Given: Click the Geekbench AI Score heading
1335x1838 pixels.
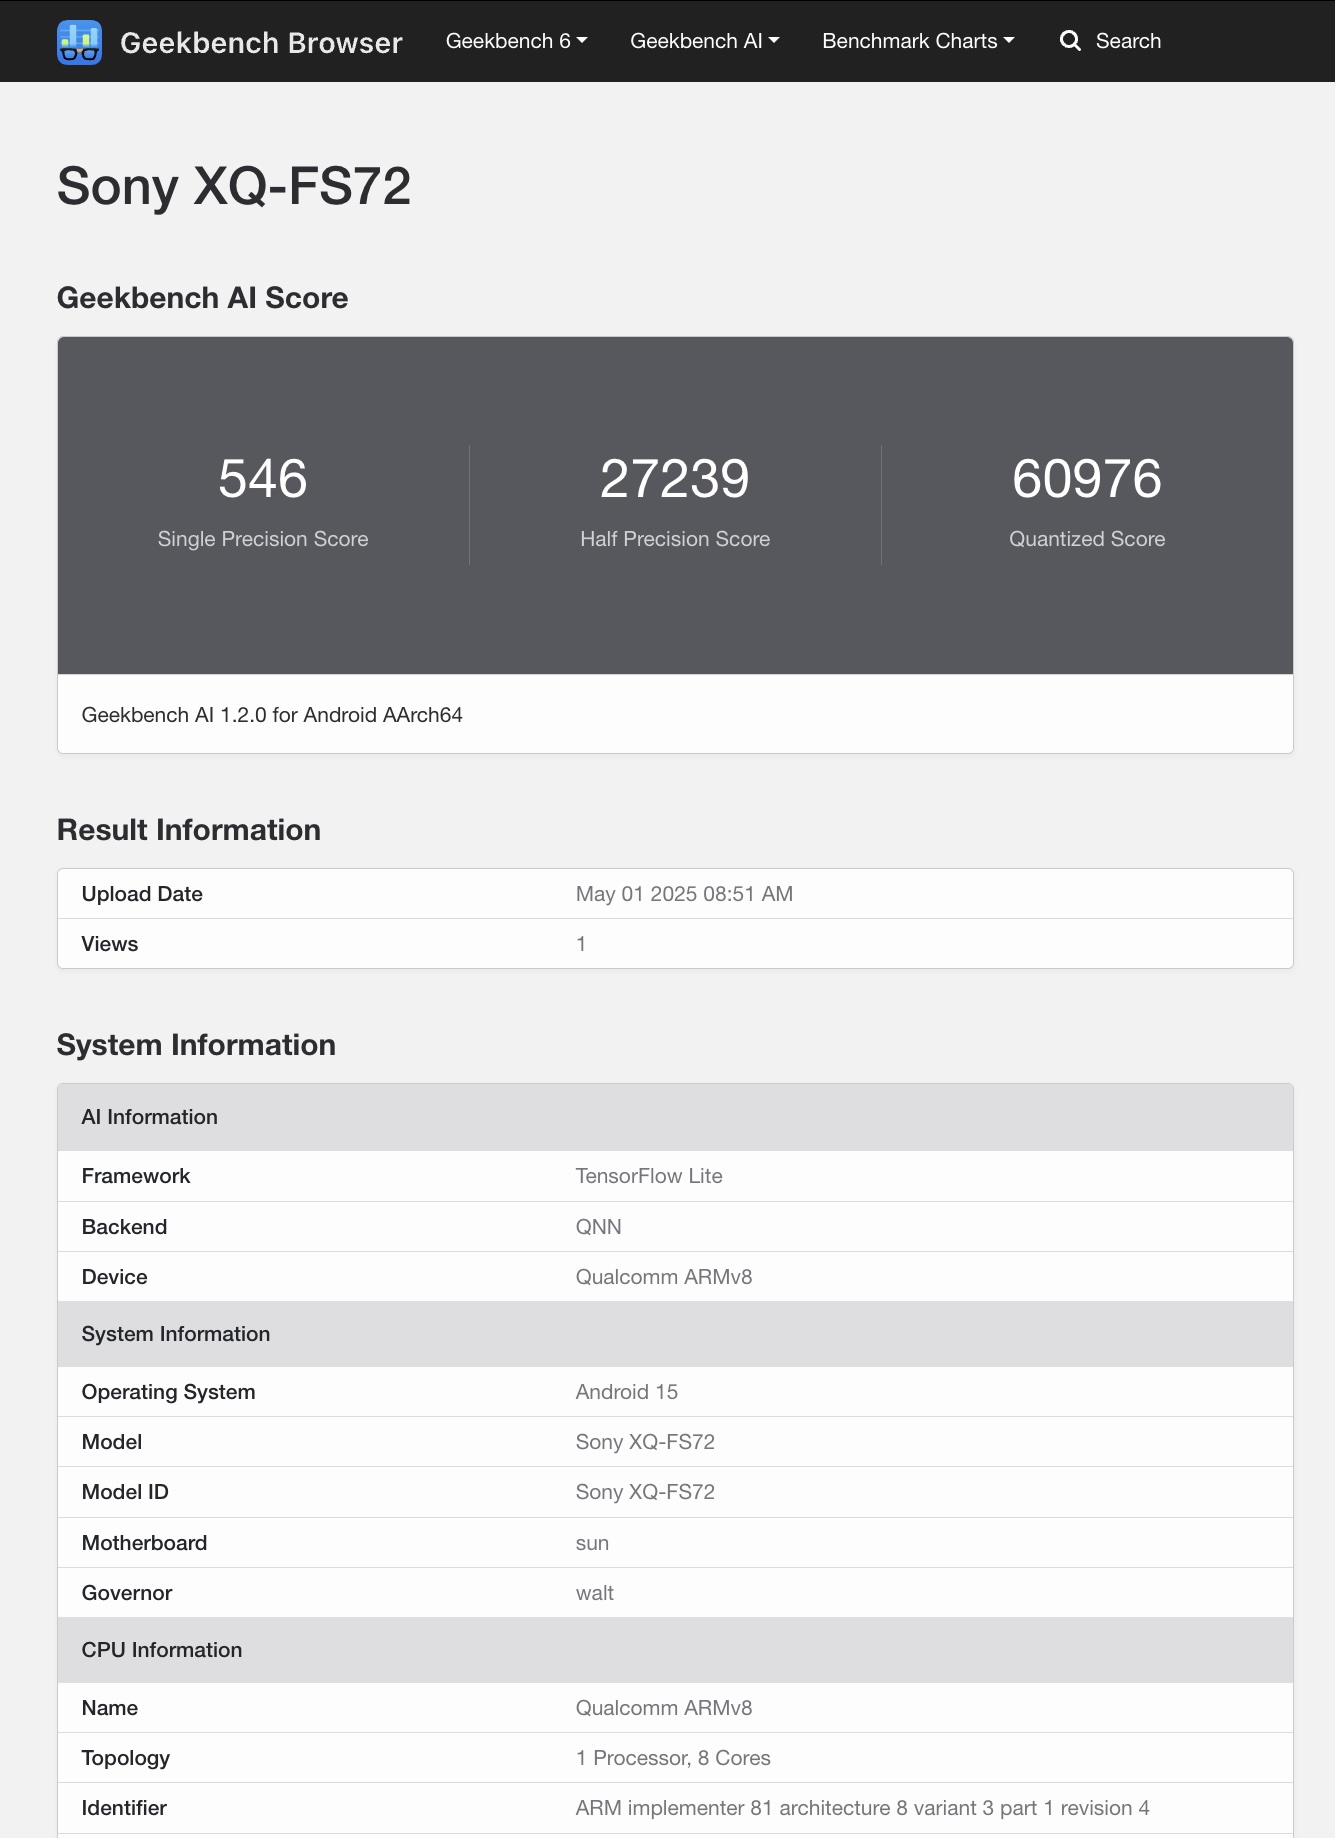Looking at the screenshot, I should pos(203,298).
